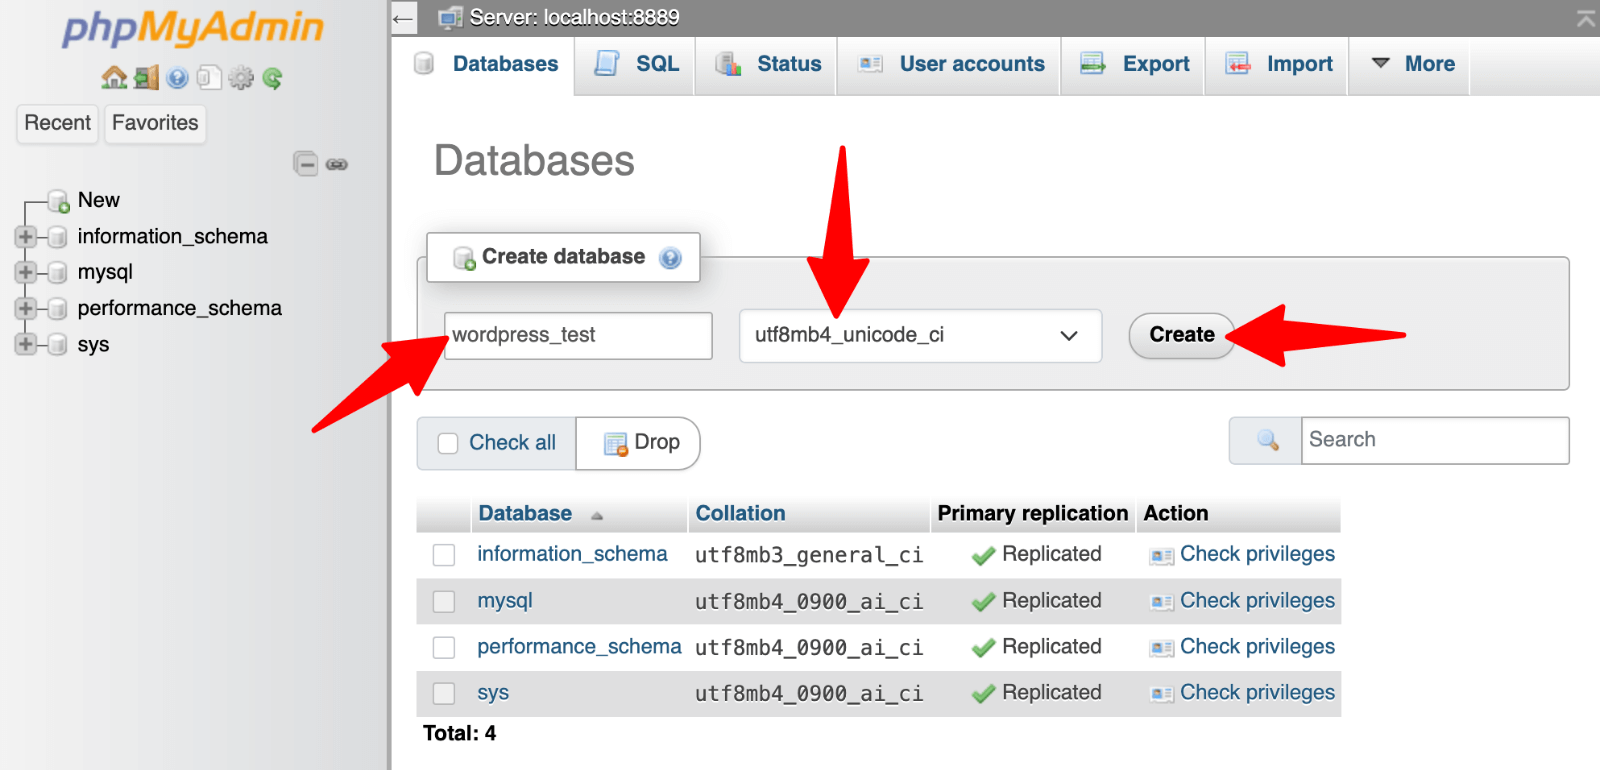Click Check privileges link for information_schema
The image size is (1600, 770).
[1257, 554]
